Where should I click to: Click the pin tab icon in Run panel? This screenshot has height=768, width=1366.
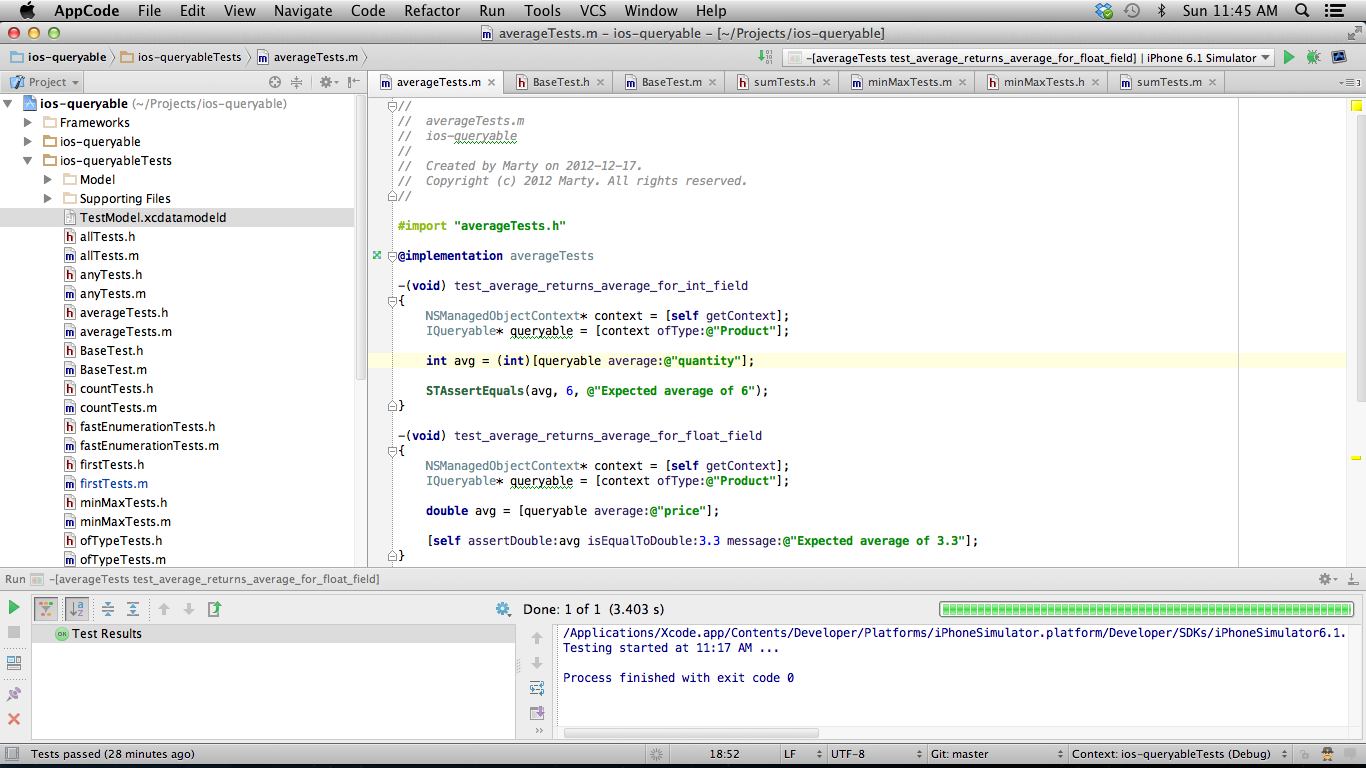click(14, 694)
